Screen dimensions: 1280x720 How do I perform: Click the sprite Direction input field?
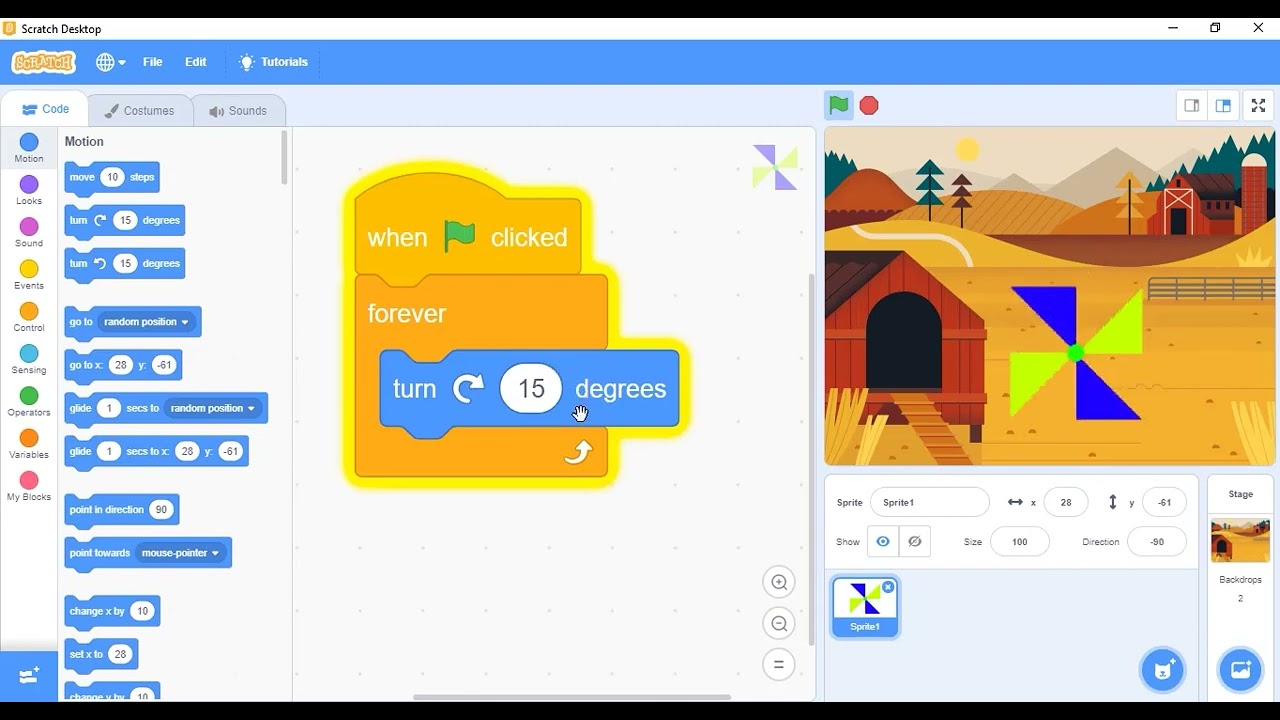(1156, 541)
